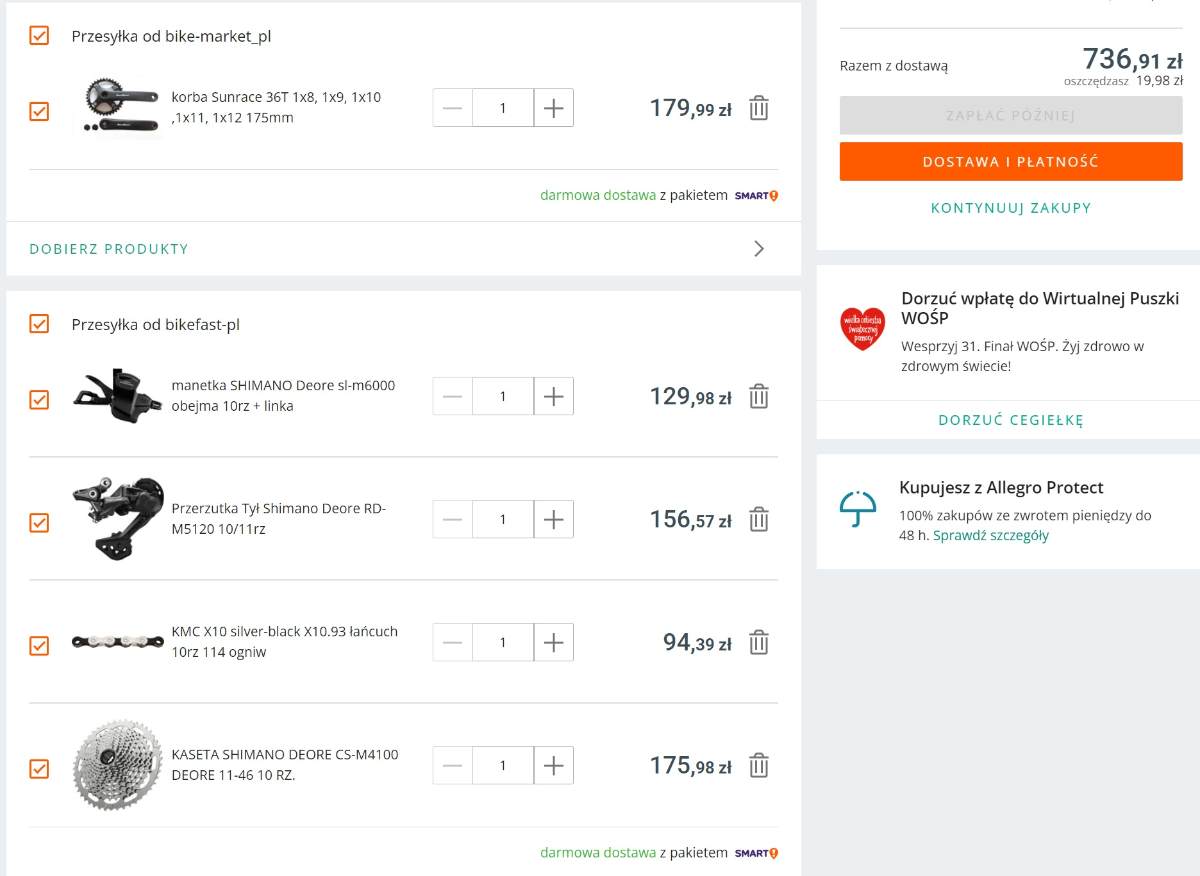Click the quantity field for the Deore manetka

tap(503, 397)
